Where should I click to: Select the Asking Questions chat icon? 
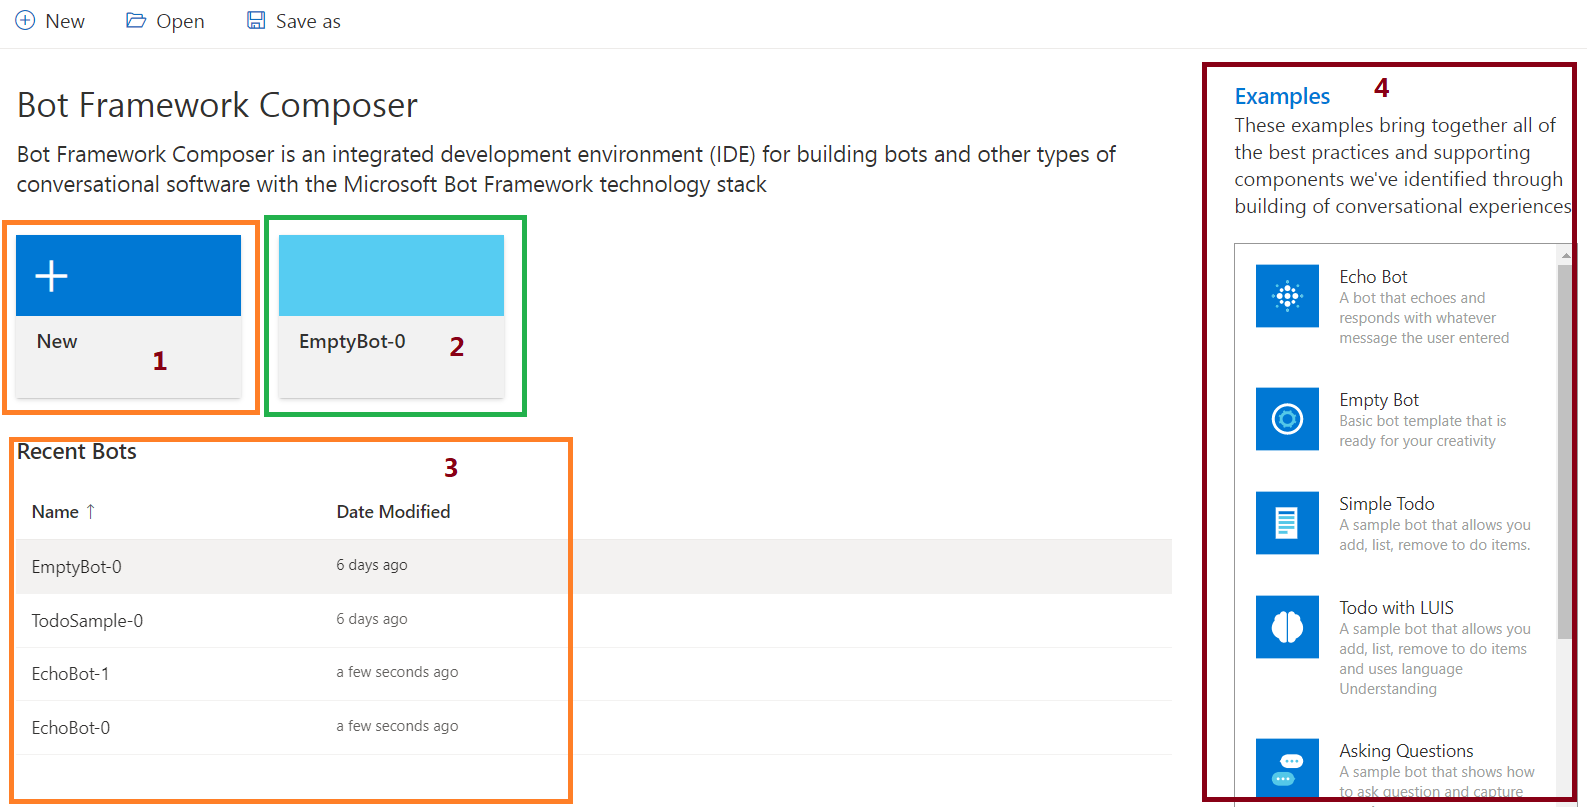point(1287,768)
